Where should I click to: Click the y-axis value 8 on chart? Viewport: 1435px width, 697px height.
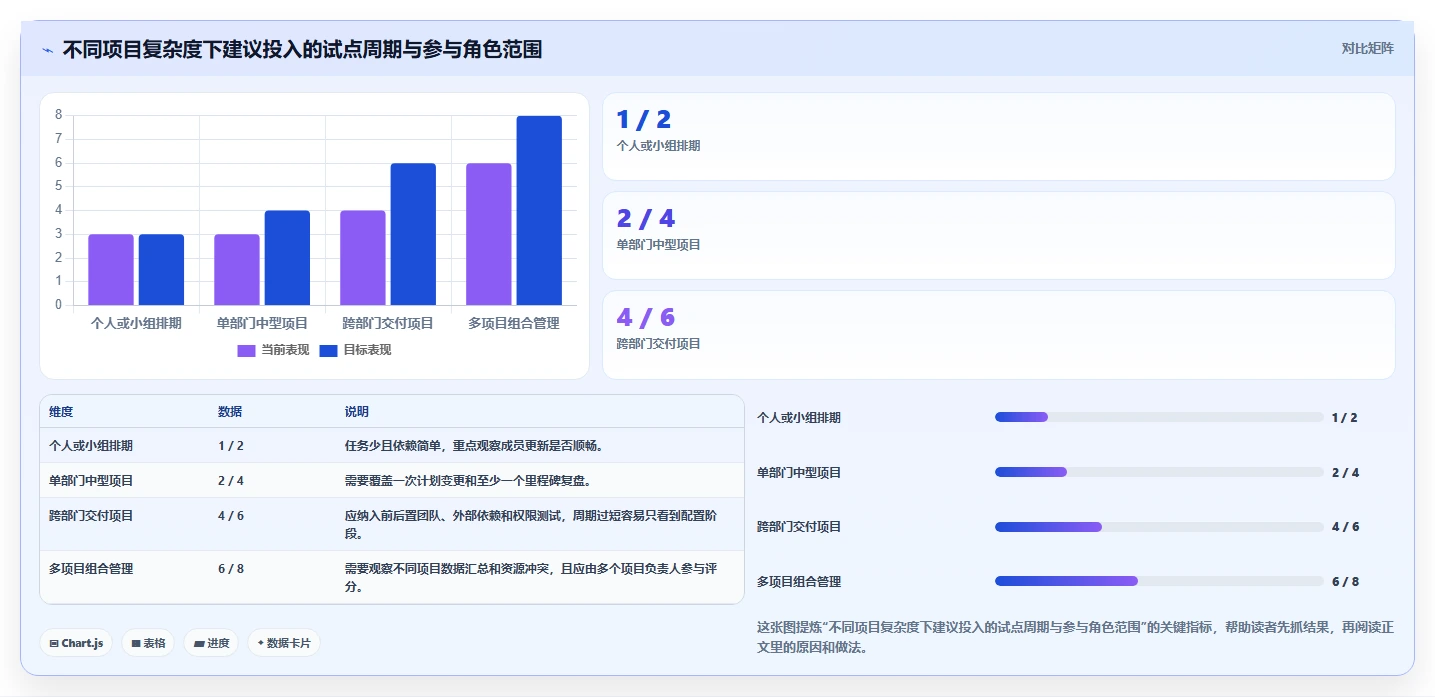click(58, 115)
